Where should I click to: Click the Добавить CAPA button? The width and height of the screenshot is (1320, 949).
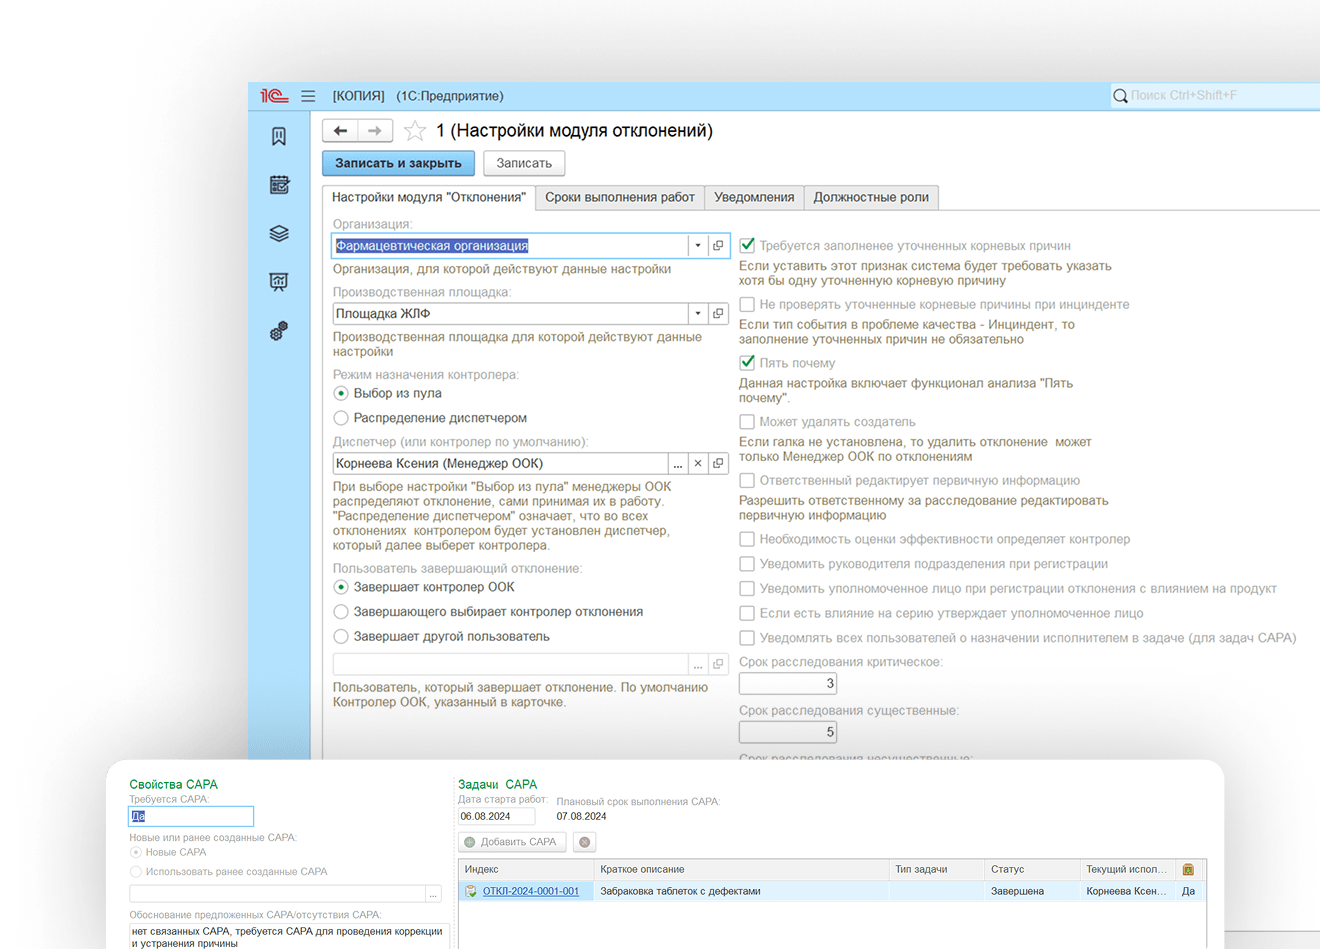[x=512, y=842]
